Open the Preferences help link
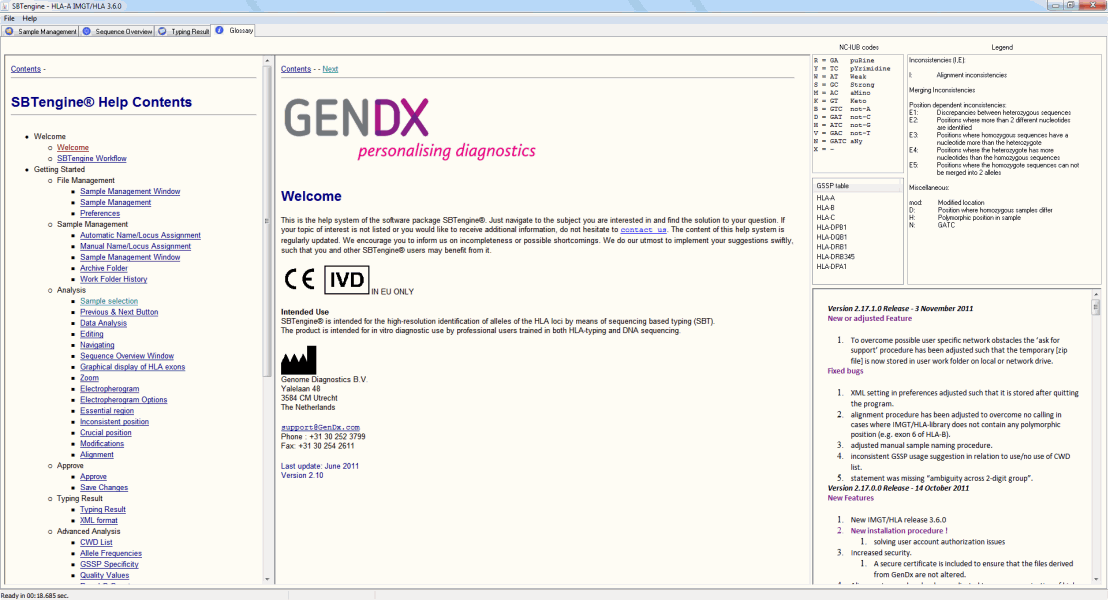Screen dimensions: 1108x600 coord(100,213)
